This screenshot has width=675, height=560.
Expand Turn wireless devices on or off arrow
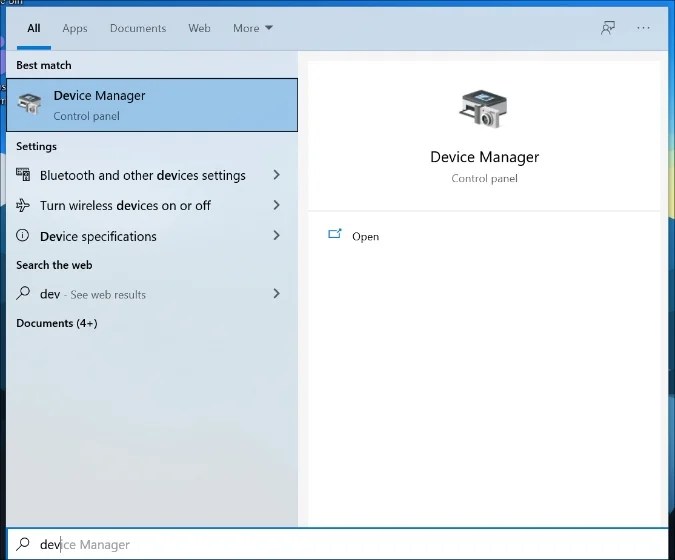pos(276,205)
